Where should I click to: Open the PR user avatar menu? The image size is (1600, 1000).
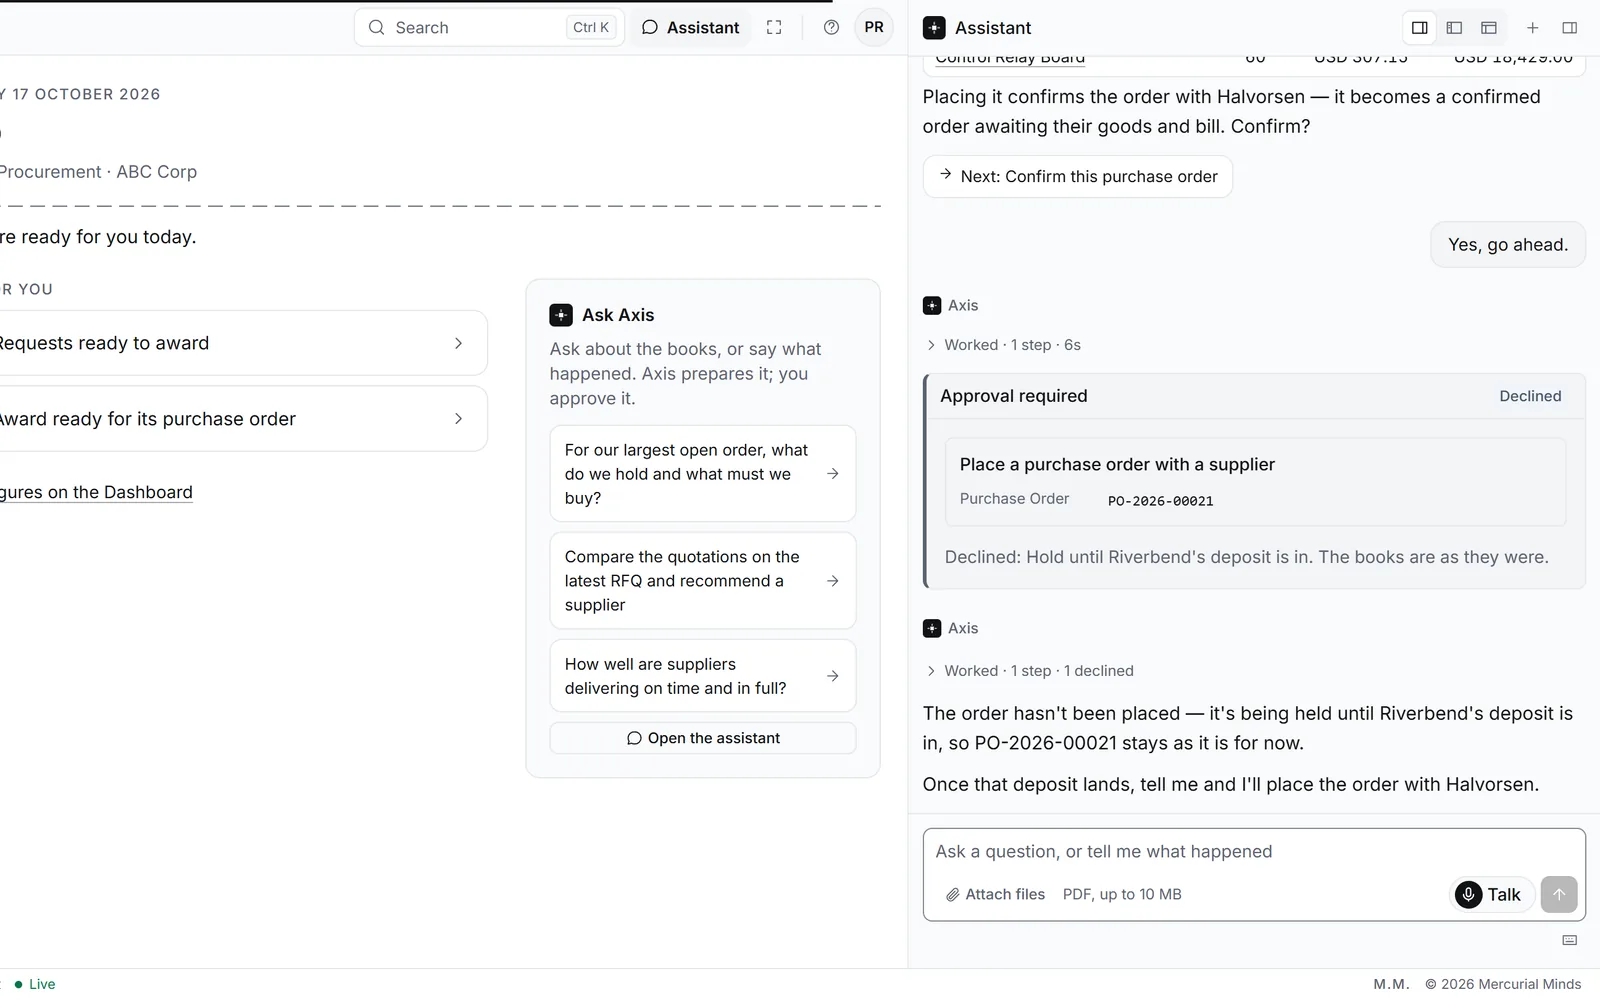(874, 28)
